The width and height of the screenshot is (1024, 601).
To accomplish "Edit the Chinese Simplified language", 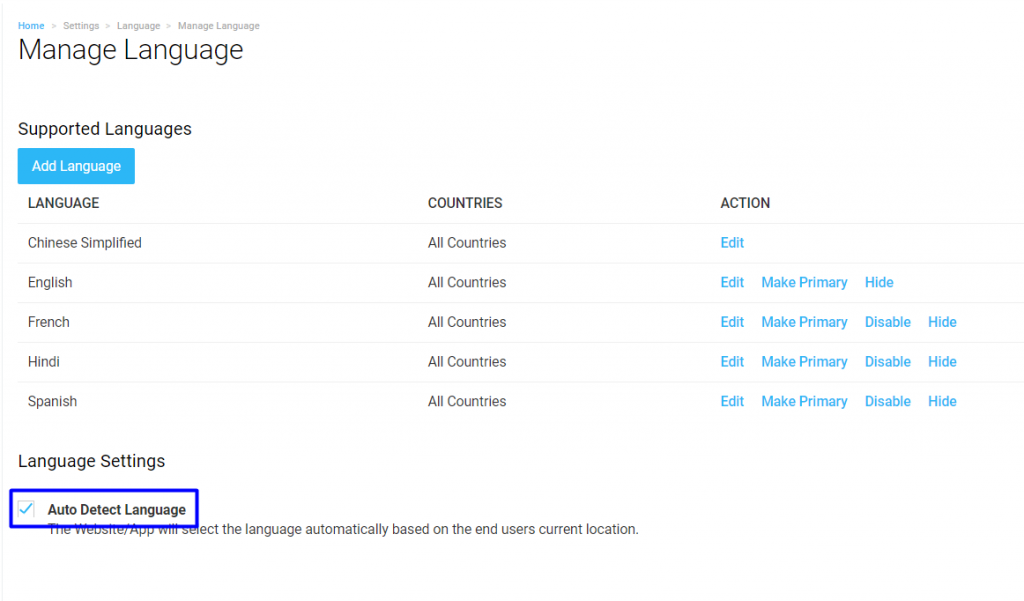I will tap(731, 242).
